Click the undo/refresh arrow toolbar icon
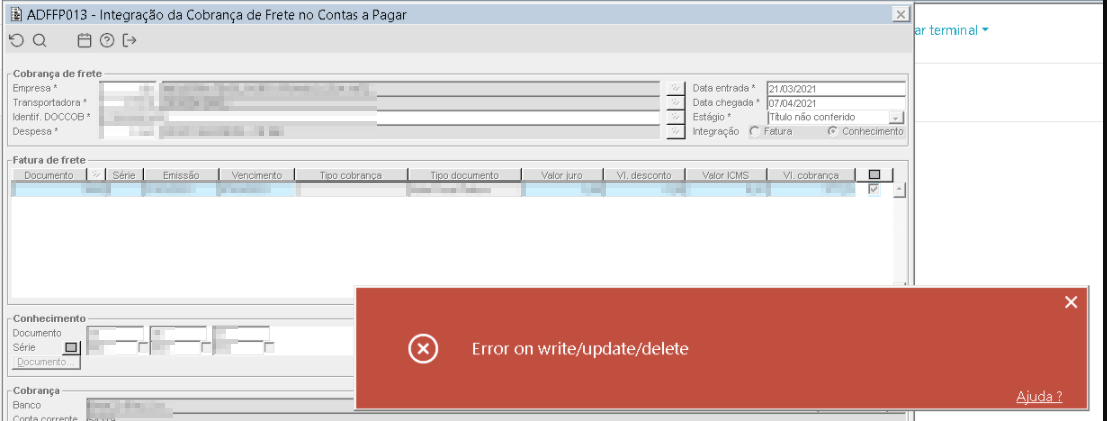The width and height of the screenshot is (1107, 421). [16, 41]
